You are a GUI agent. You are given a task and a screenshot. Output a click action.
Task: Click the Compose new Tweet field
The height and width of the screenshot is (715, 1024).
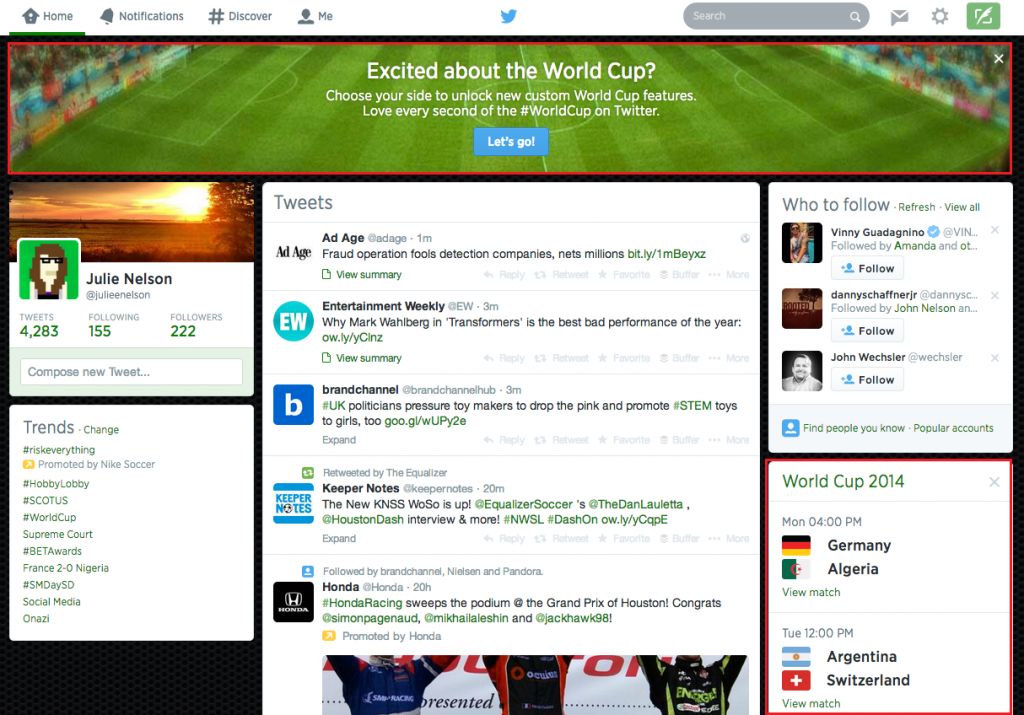point(131,372)
